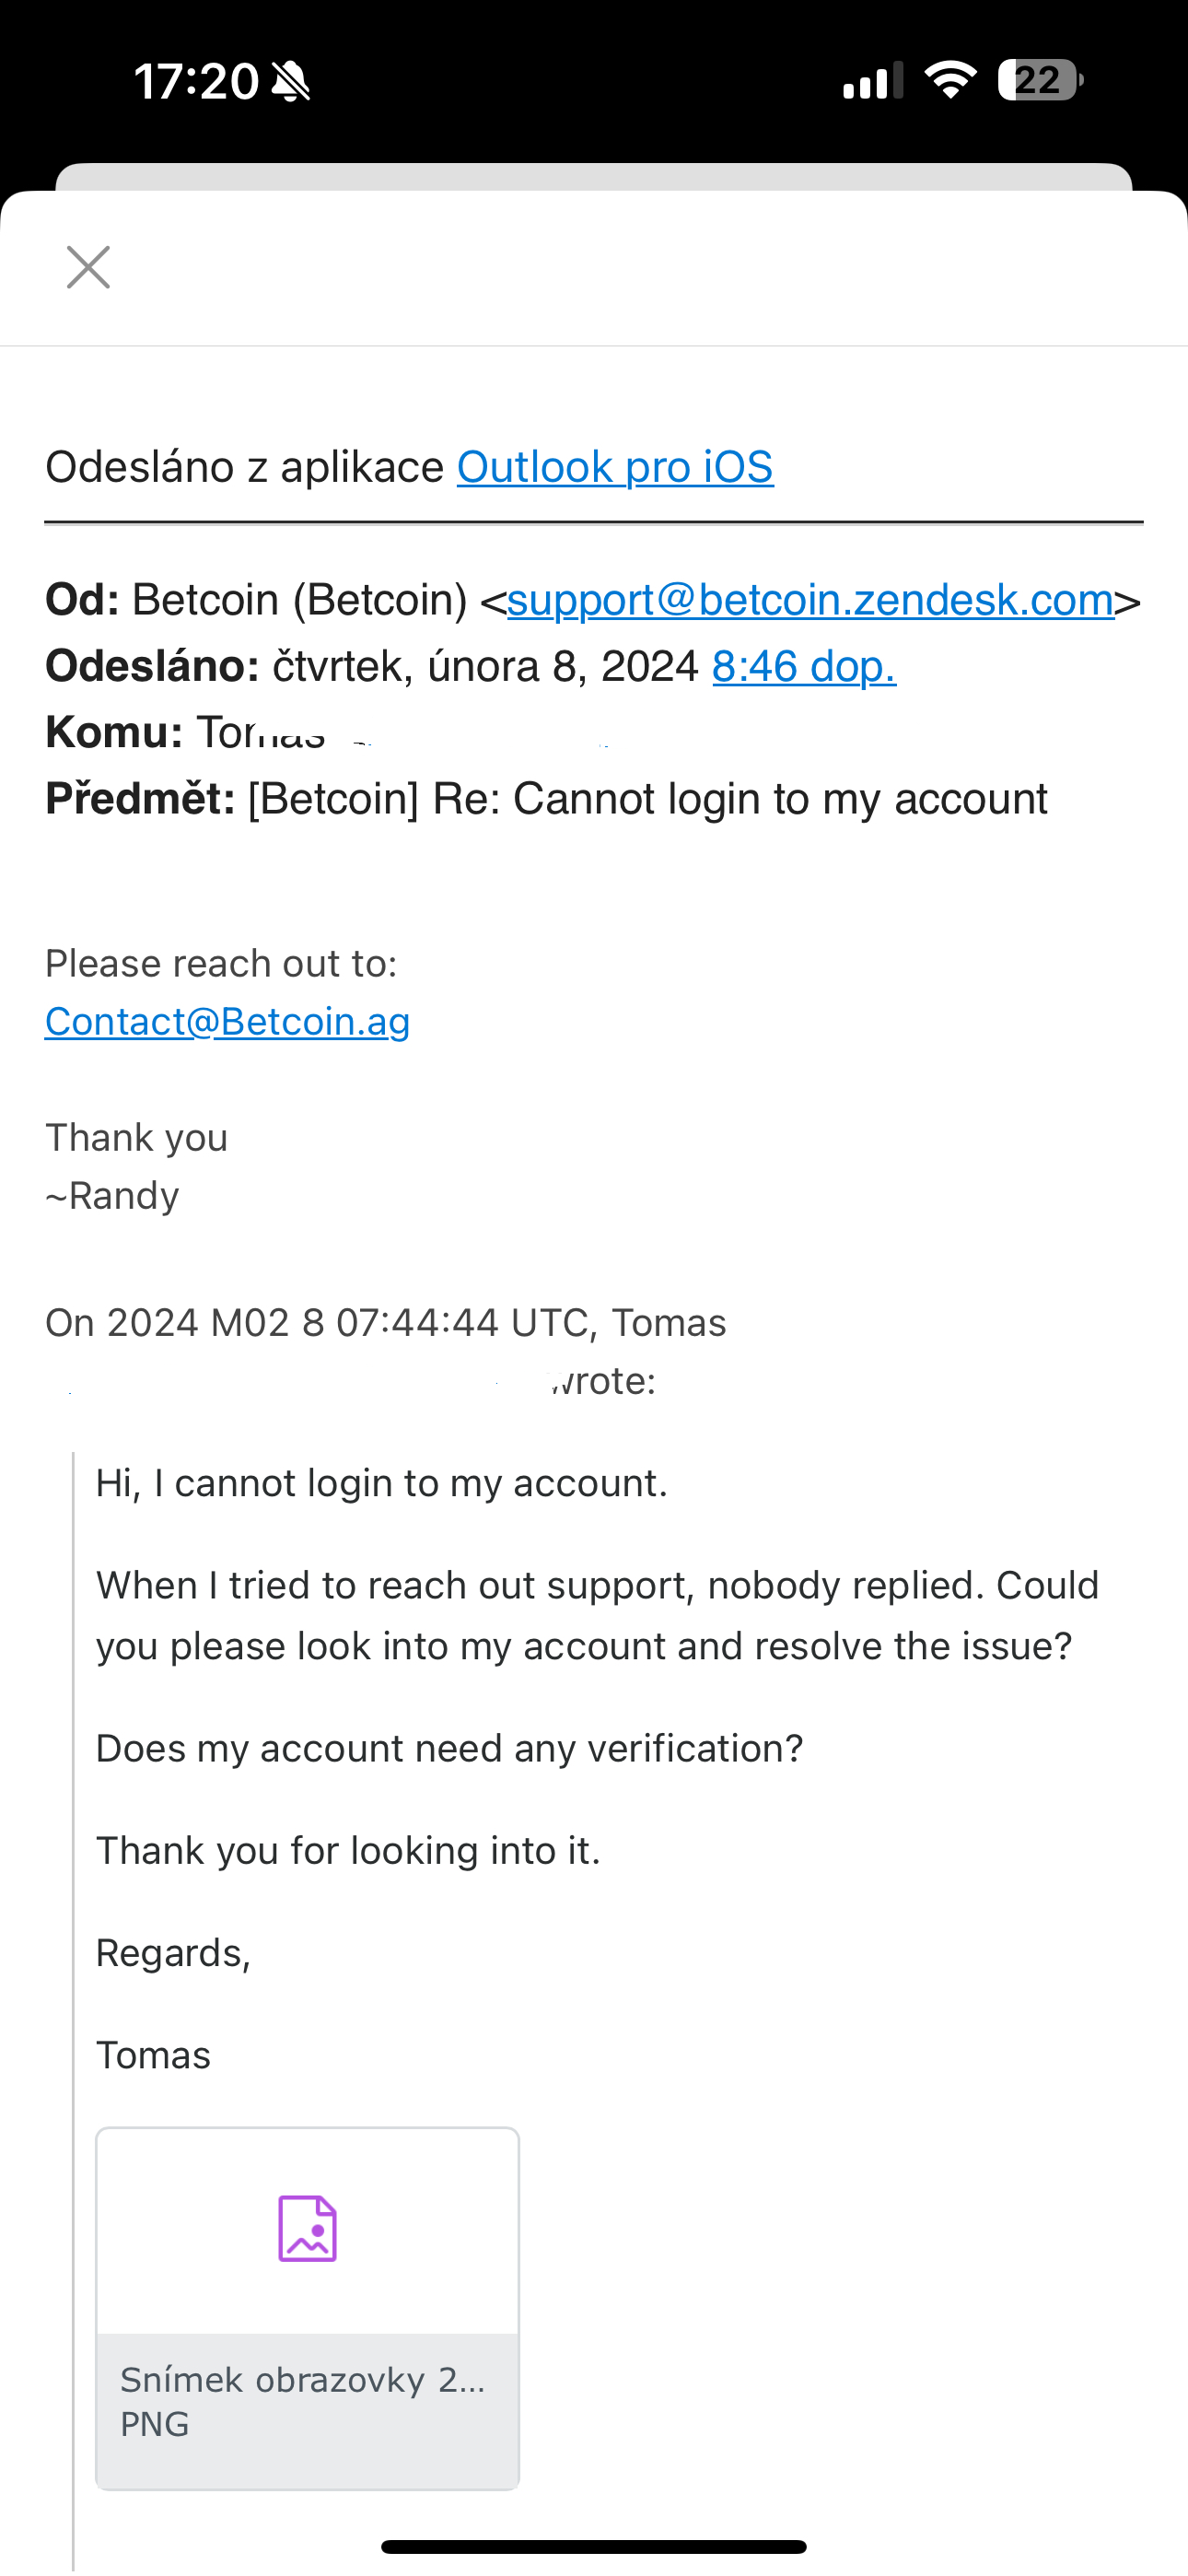Image resolution: width=1188 pixels, height=2576 pixels.
Task: Tap the 8:46 dop. time link
Action: (x=804, y=666)
